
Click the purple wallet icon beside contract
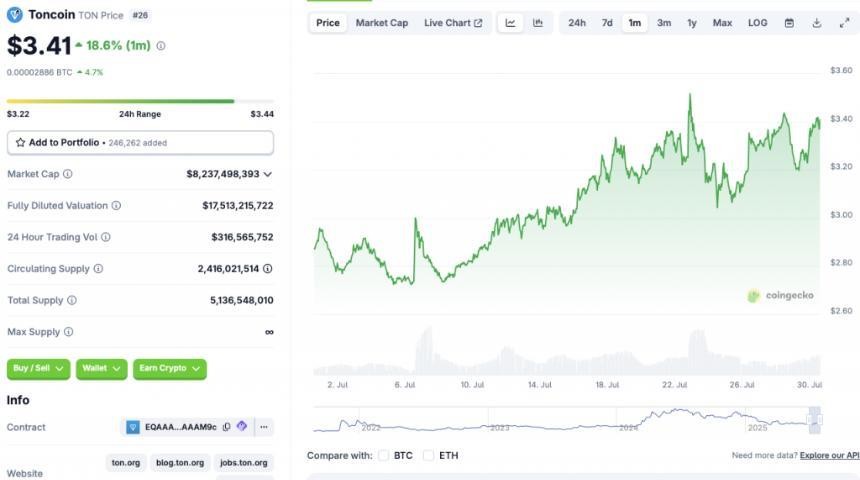tap(242, 426)
